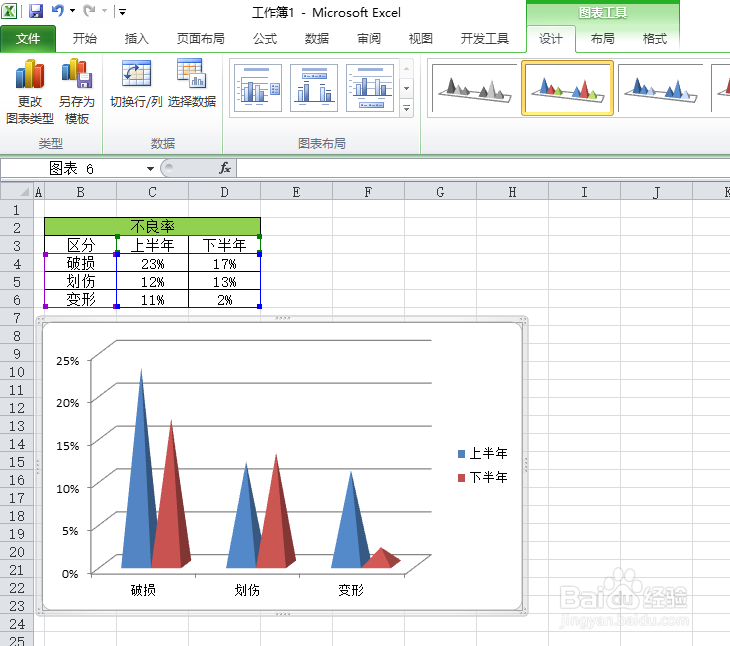730x646 pixels.
Task: Select column G header
Action: pyautogui.click(x=440, y=192)
